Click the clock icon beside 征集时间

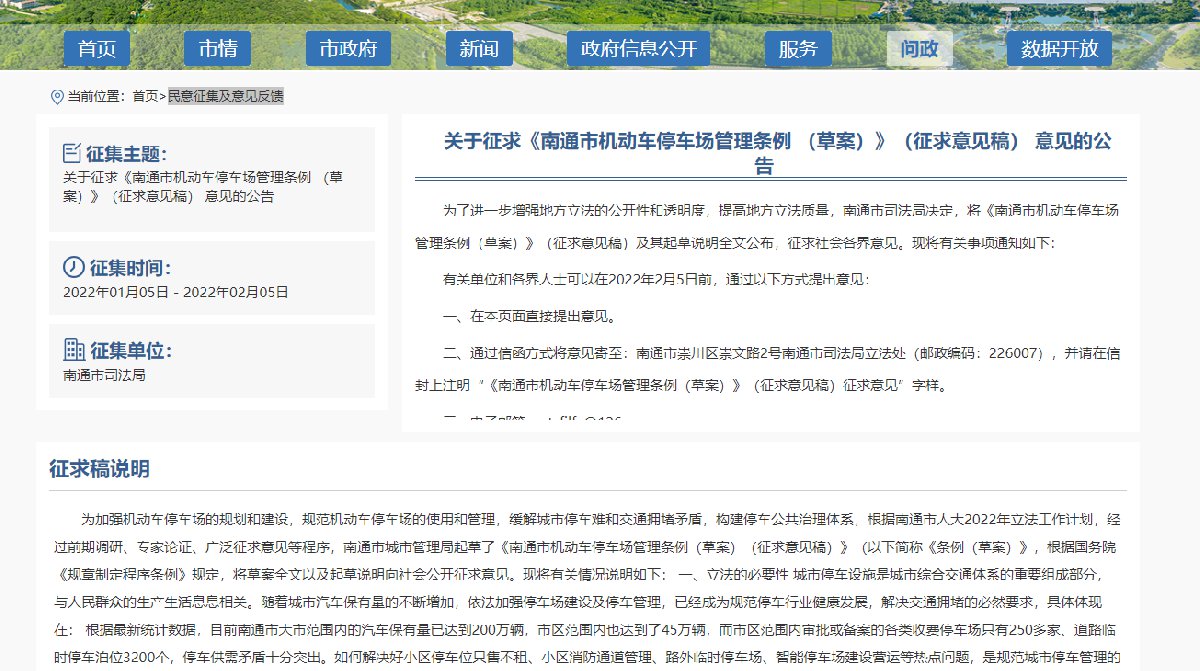[x=73, y=268]
